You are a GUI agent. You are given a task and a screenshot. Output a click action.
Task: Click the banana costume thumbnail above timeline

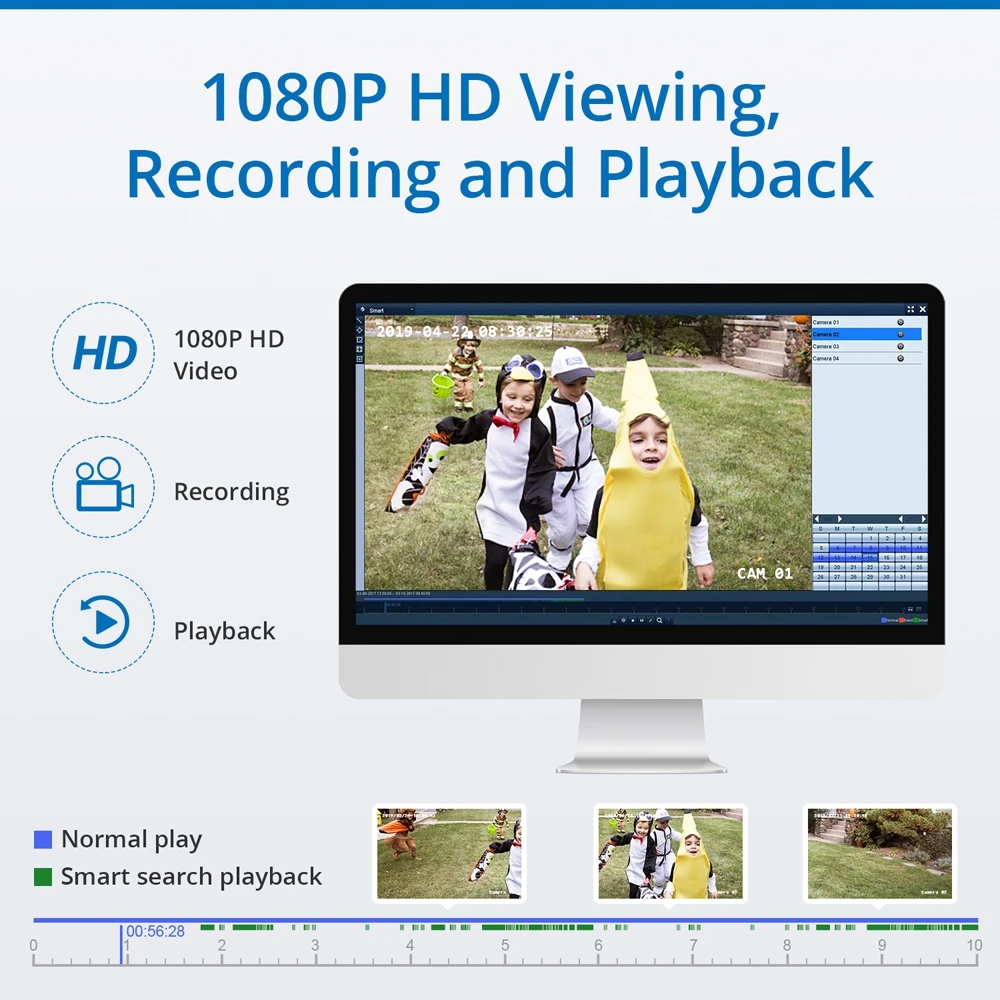[670, 853]
